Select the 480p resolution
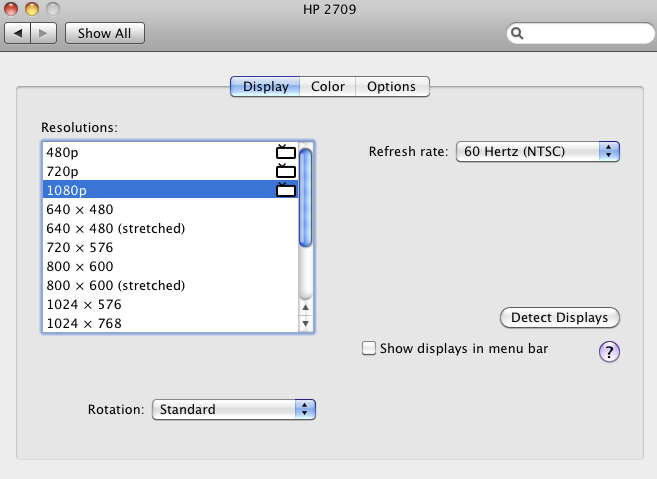This screenshot has height=479, width=657. 170,152
